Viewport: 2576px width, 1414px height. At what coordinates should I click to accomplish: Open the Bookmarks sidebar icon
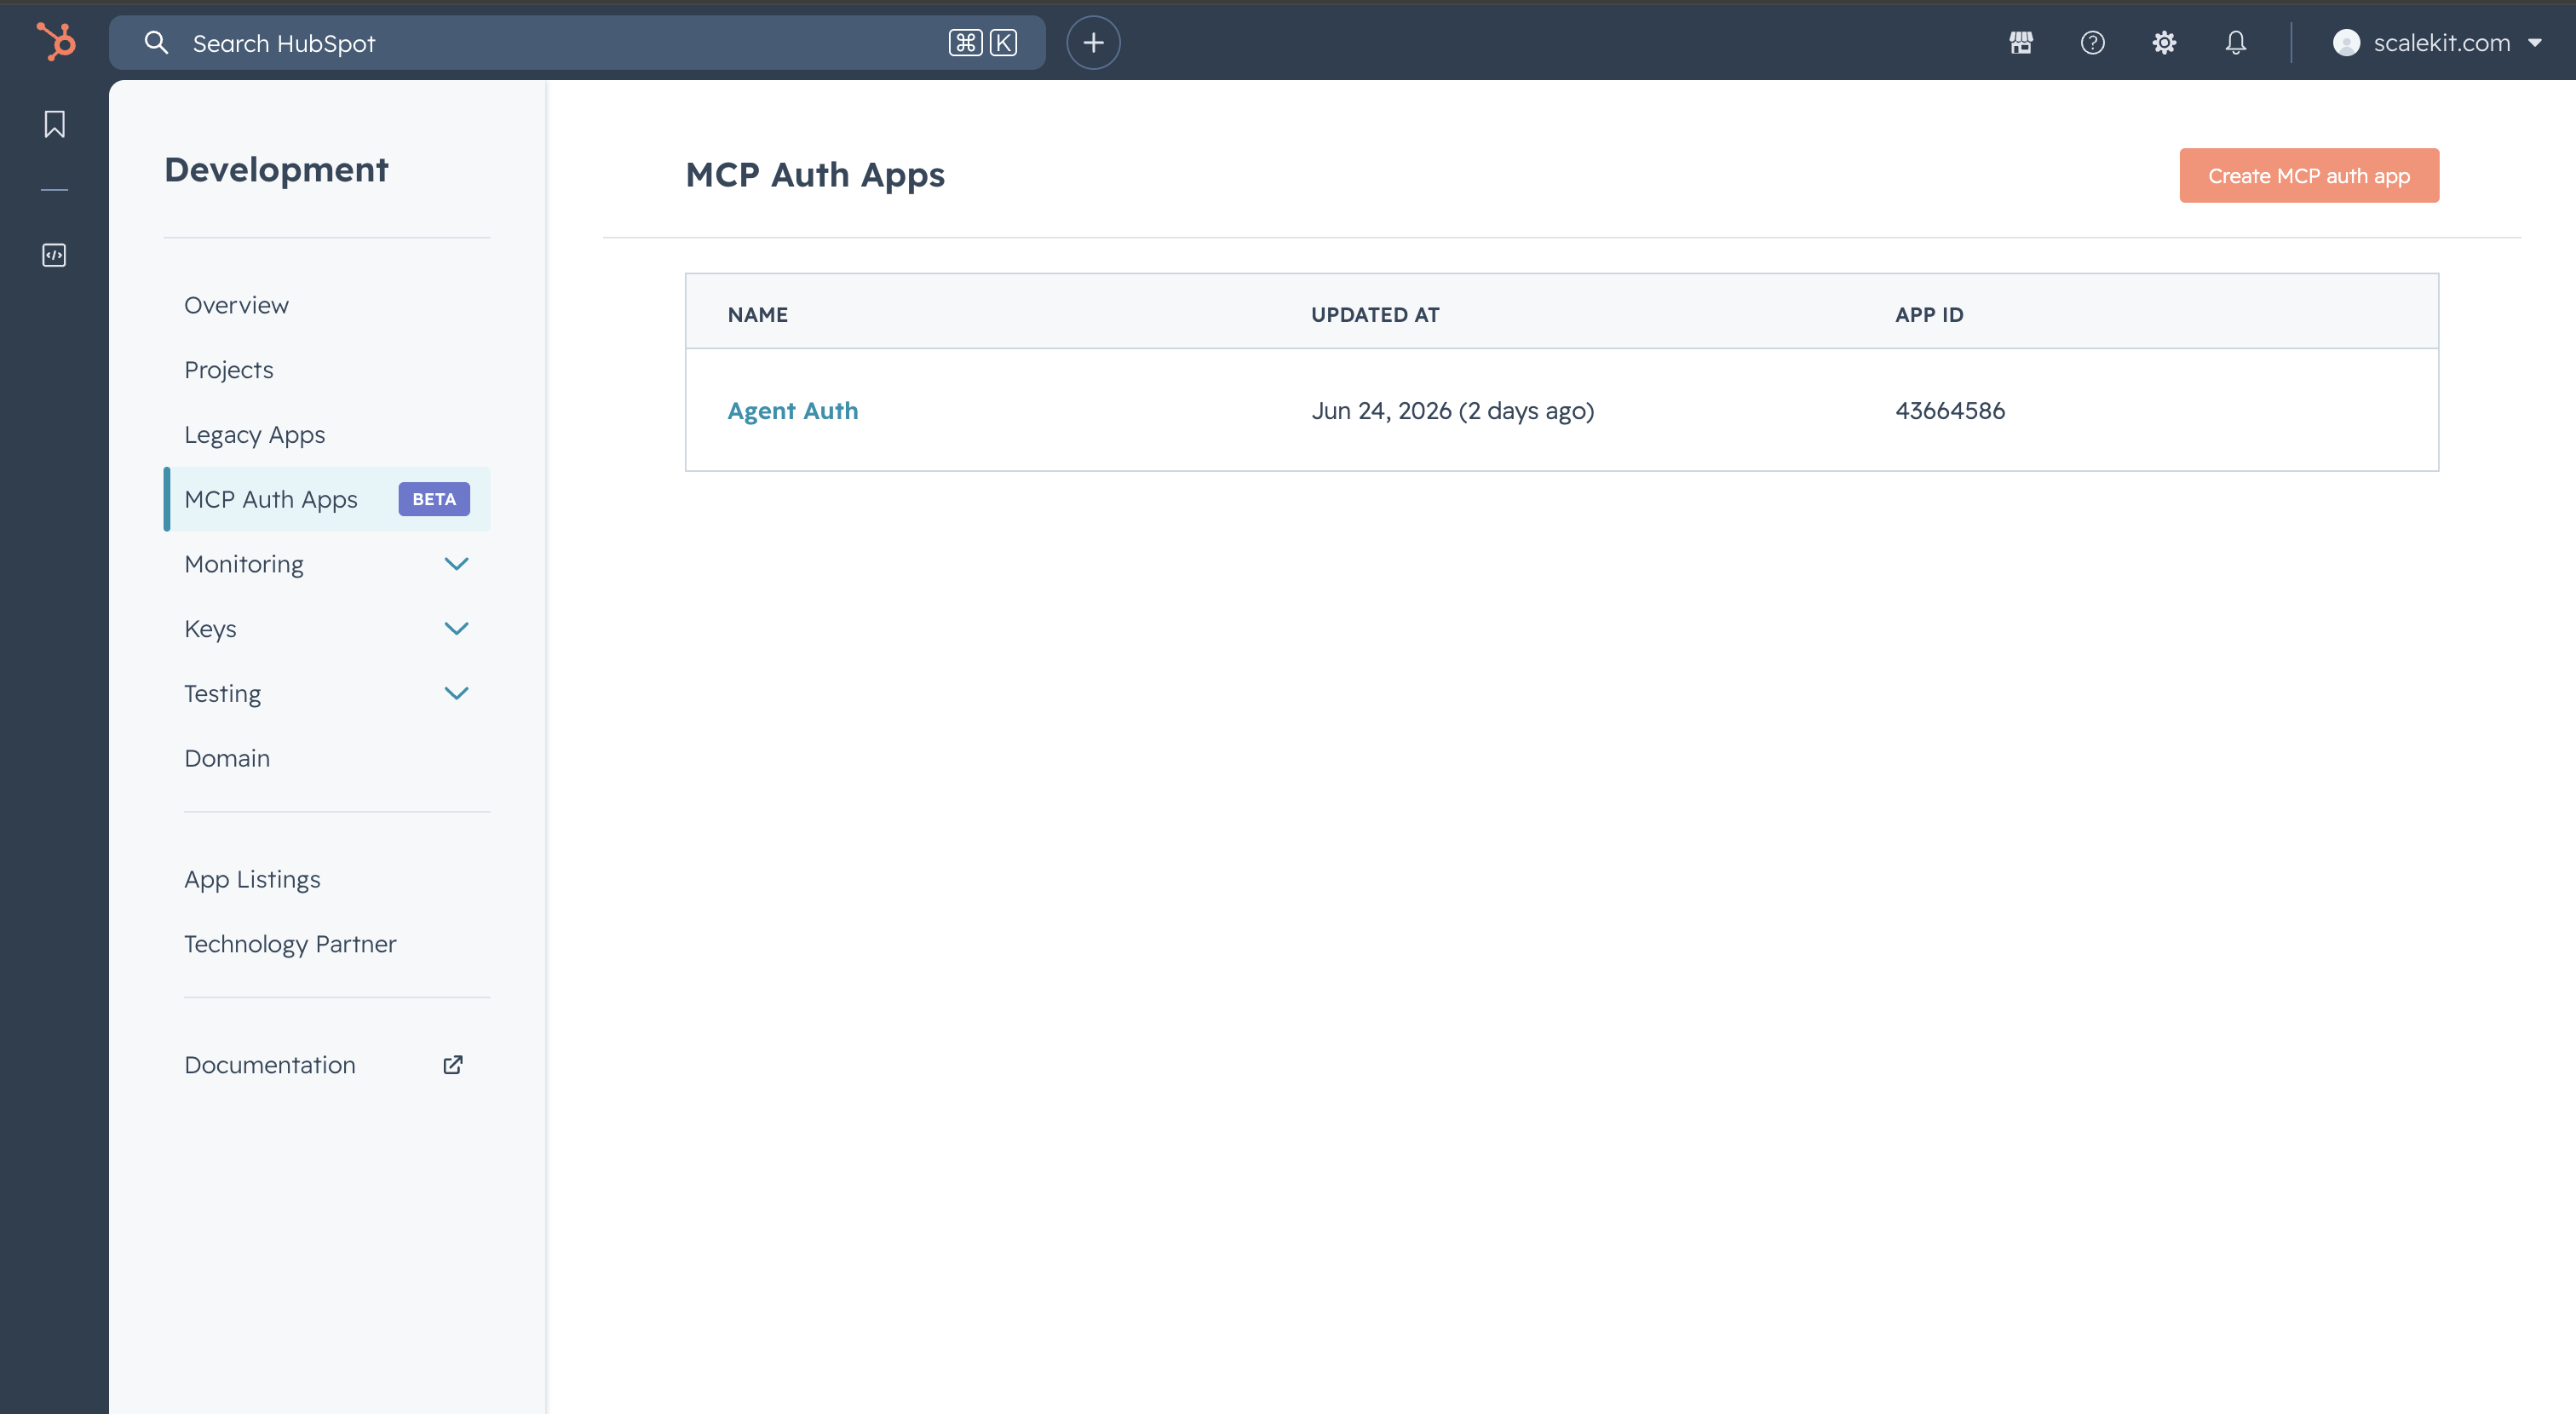click(x=54, y=124)
